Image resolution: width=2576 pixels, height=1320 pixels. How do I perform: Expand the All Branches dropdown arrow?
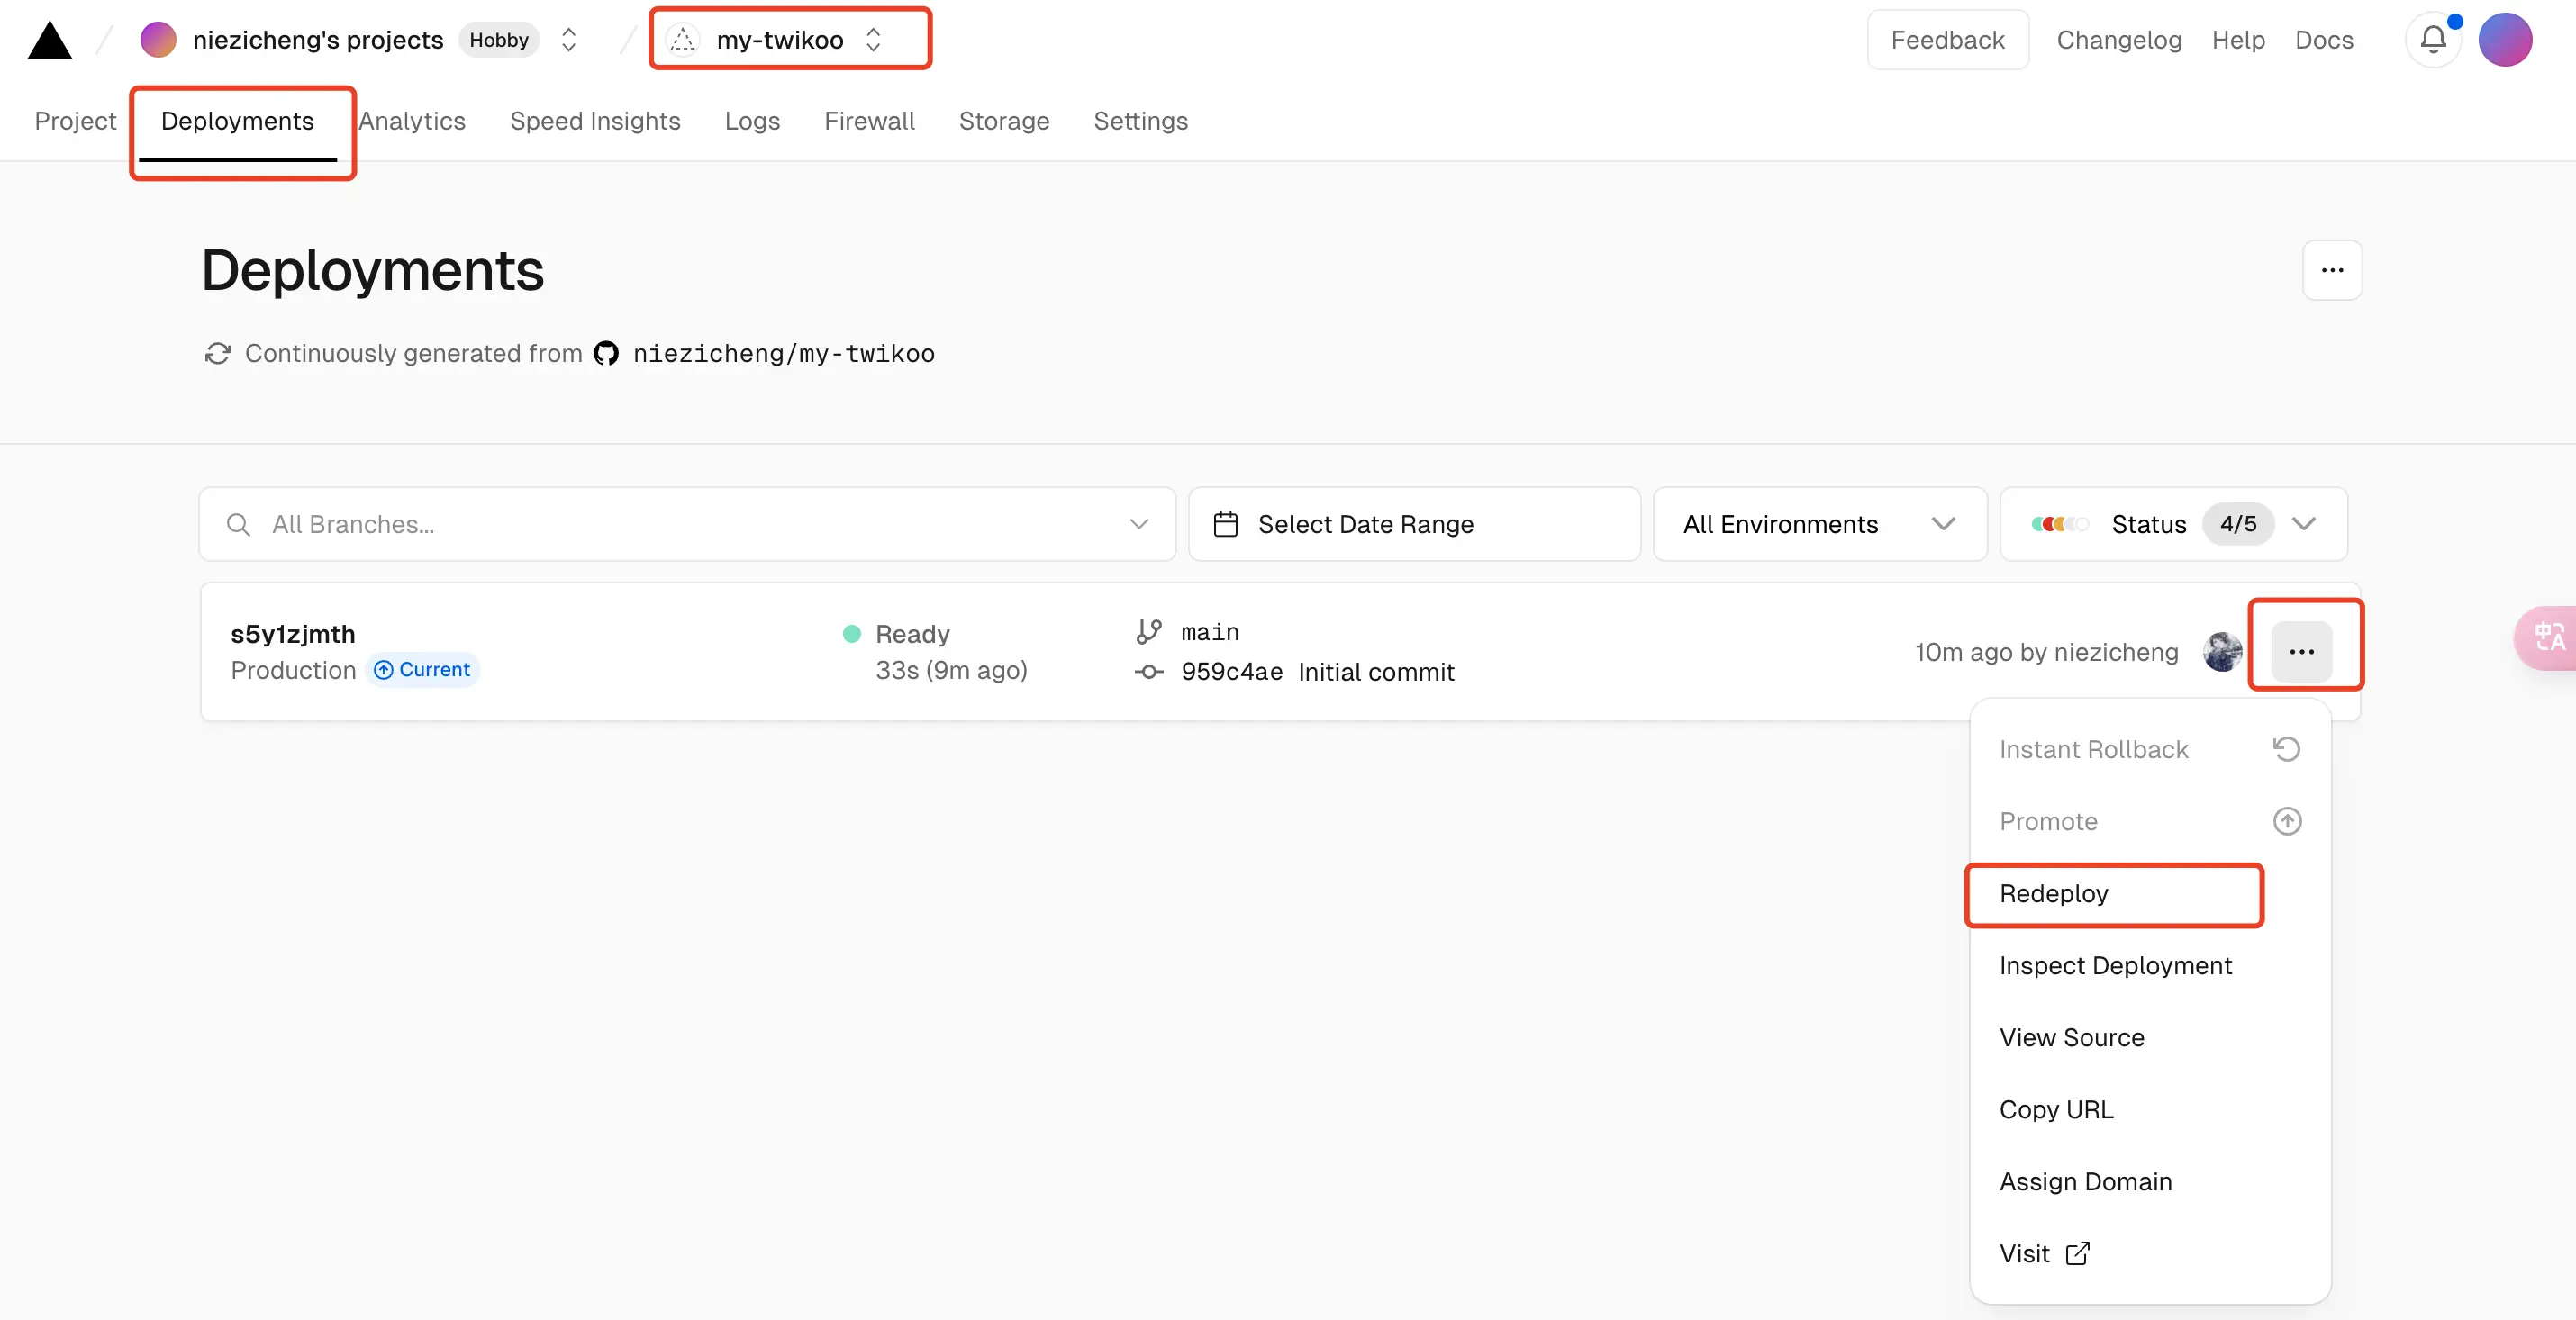(x=1139, y=524)
